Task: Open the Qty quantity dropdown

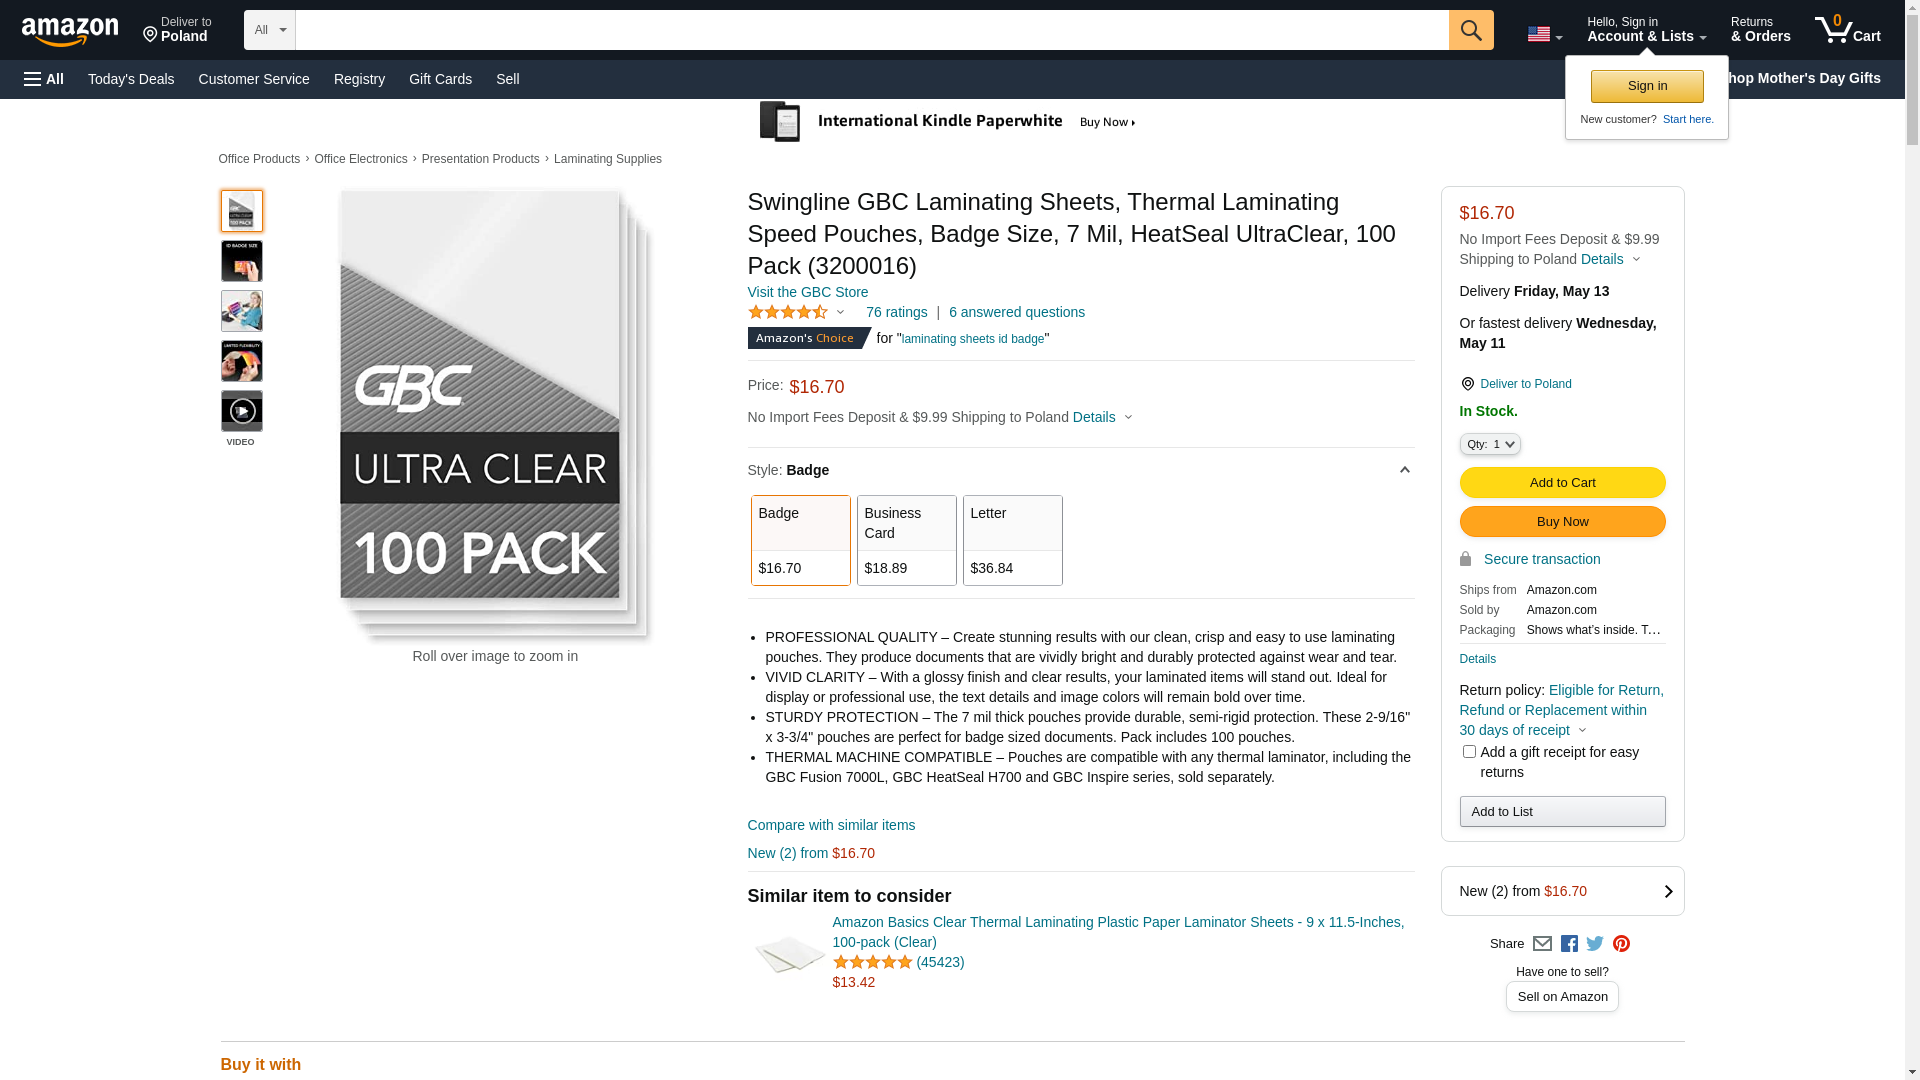Action: (1489, 444)
